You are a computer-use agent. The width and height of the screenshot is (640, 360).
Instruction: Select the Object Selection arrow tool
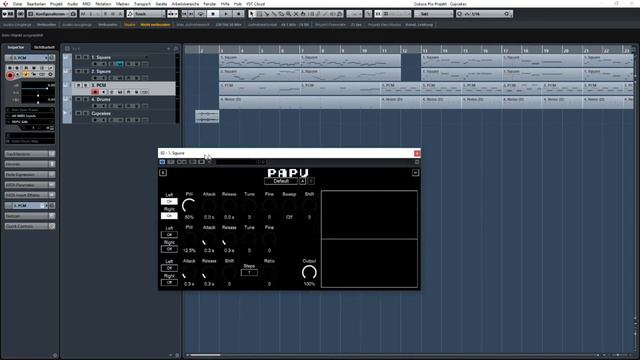(252, 14)
